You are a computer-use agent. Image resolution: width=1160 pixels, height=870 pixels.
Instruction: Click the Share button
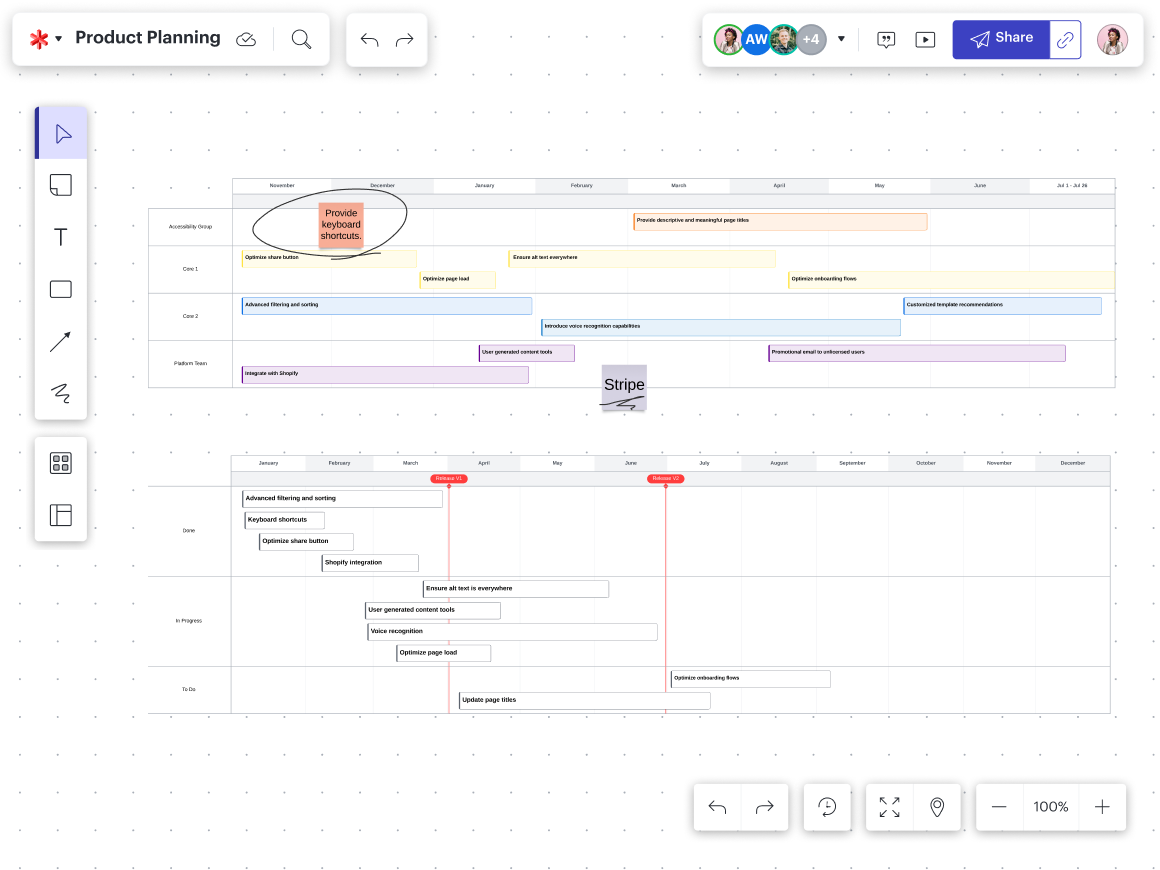(x=1001, y=39)
